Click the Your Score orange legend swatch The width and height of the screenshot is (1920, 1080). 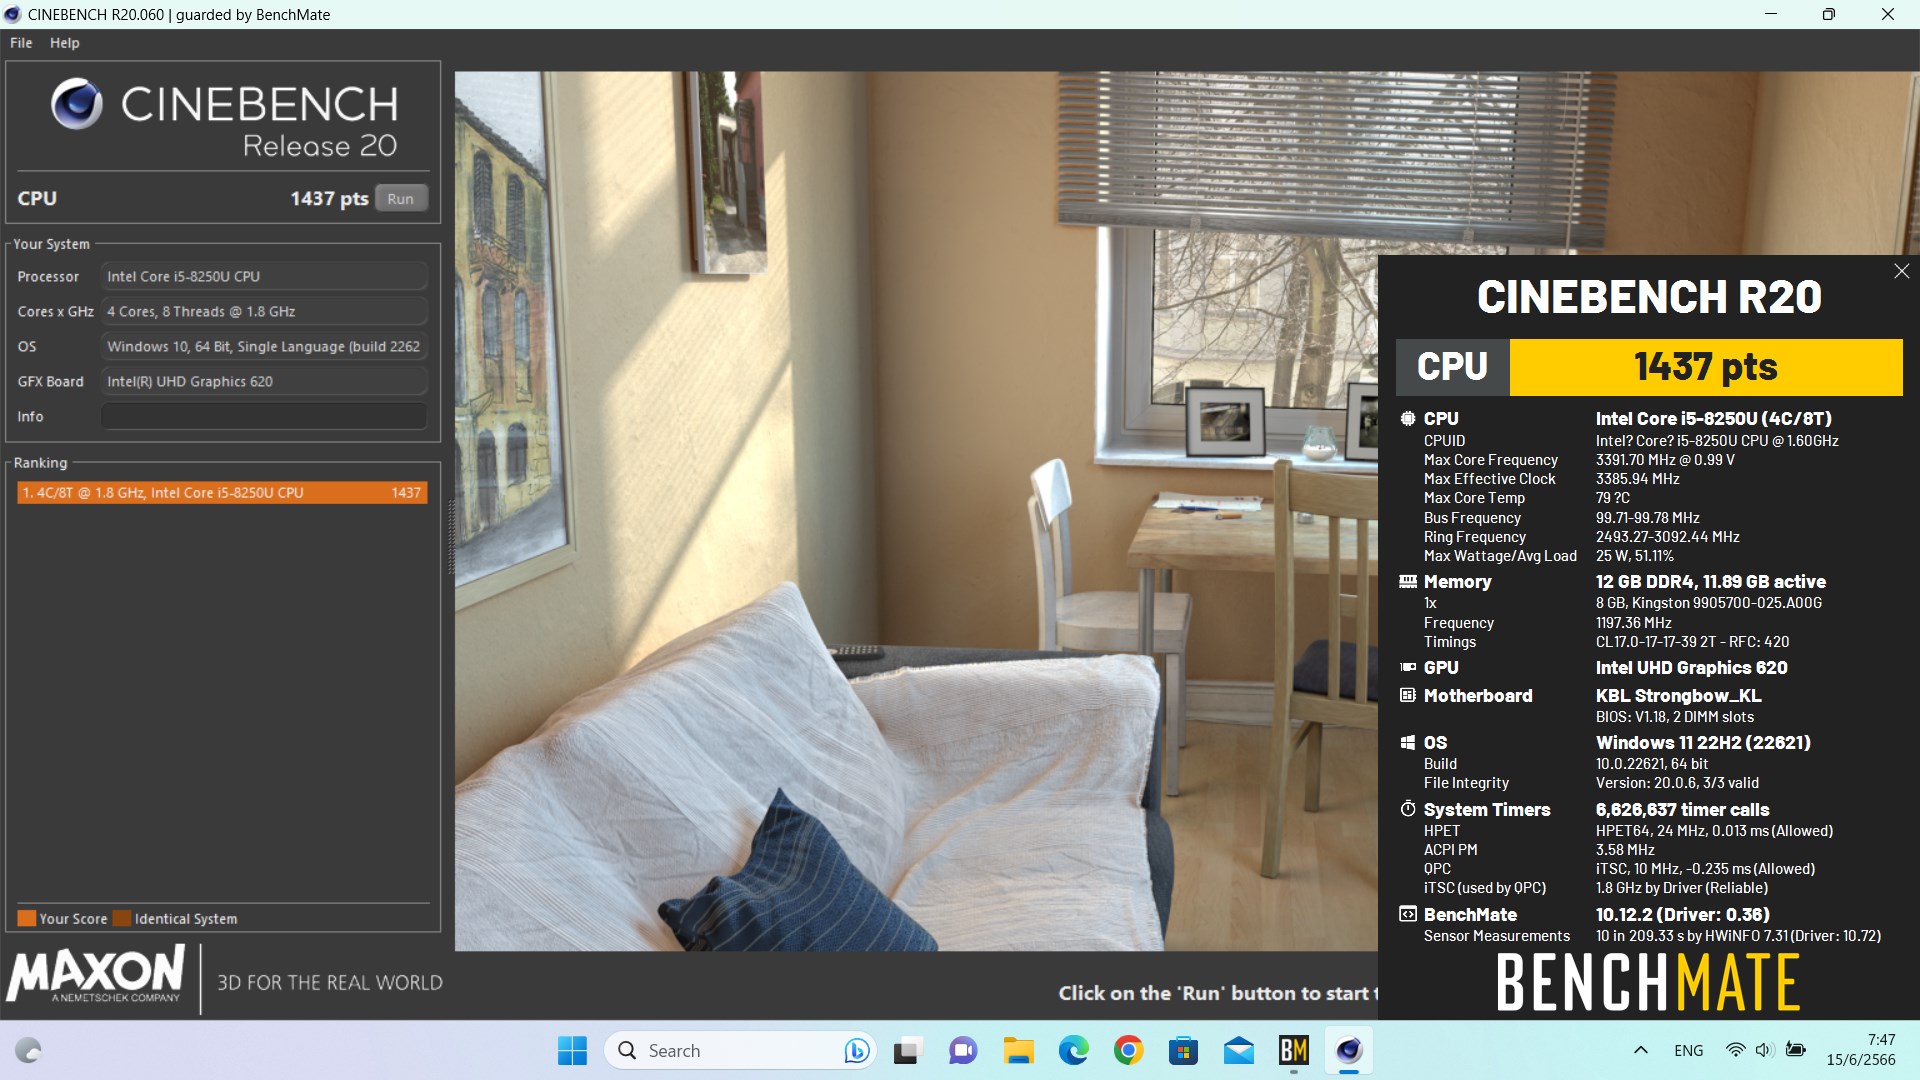pyautogui.click(x=27, y=918)
